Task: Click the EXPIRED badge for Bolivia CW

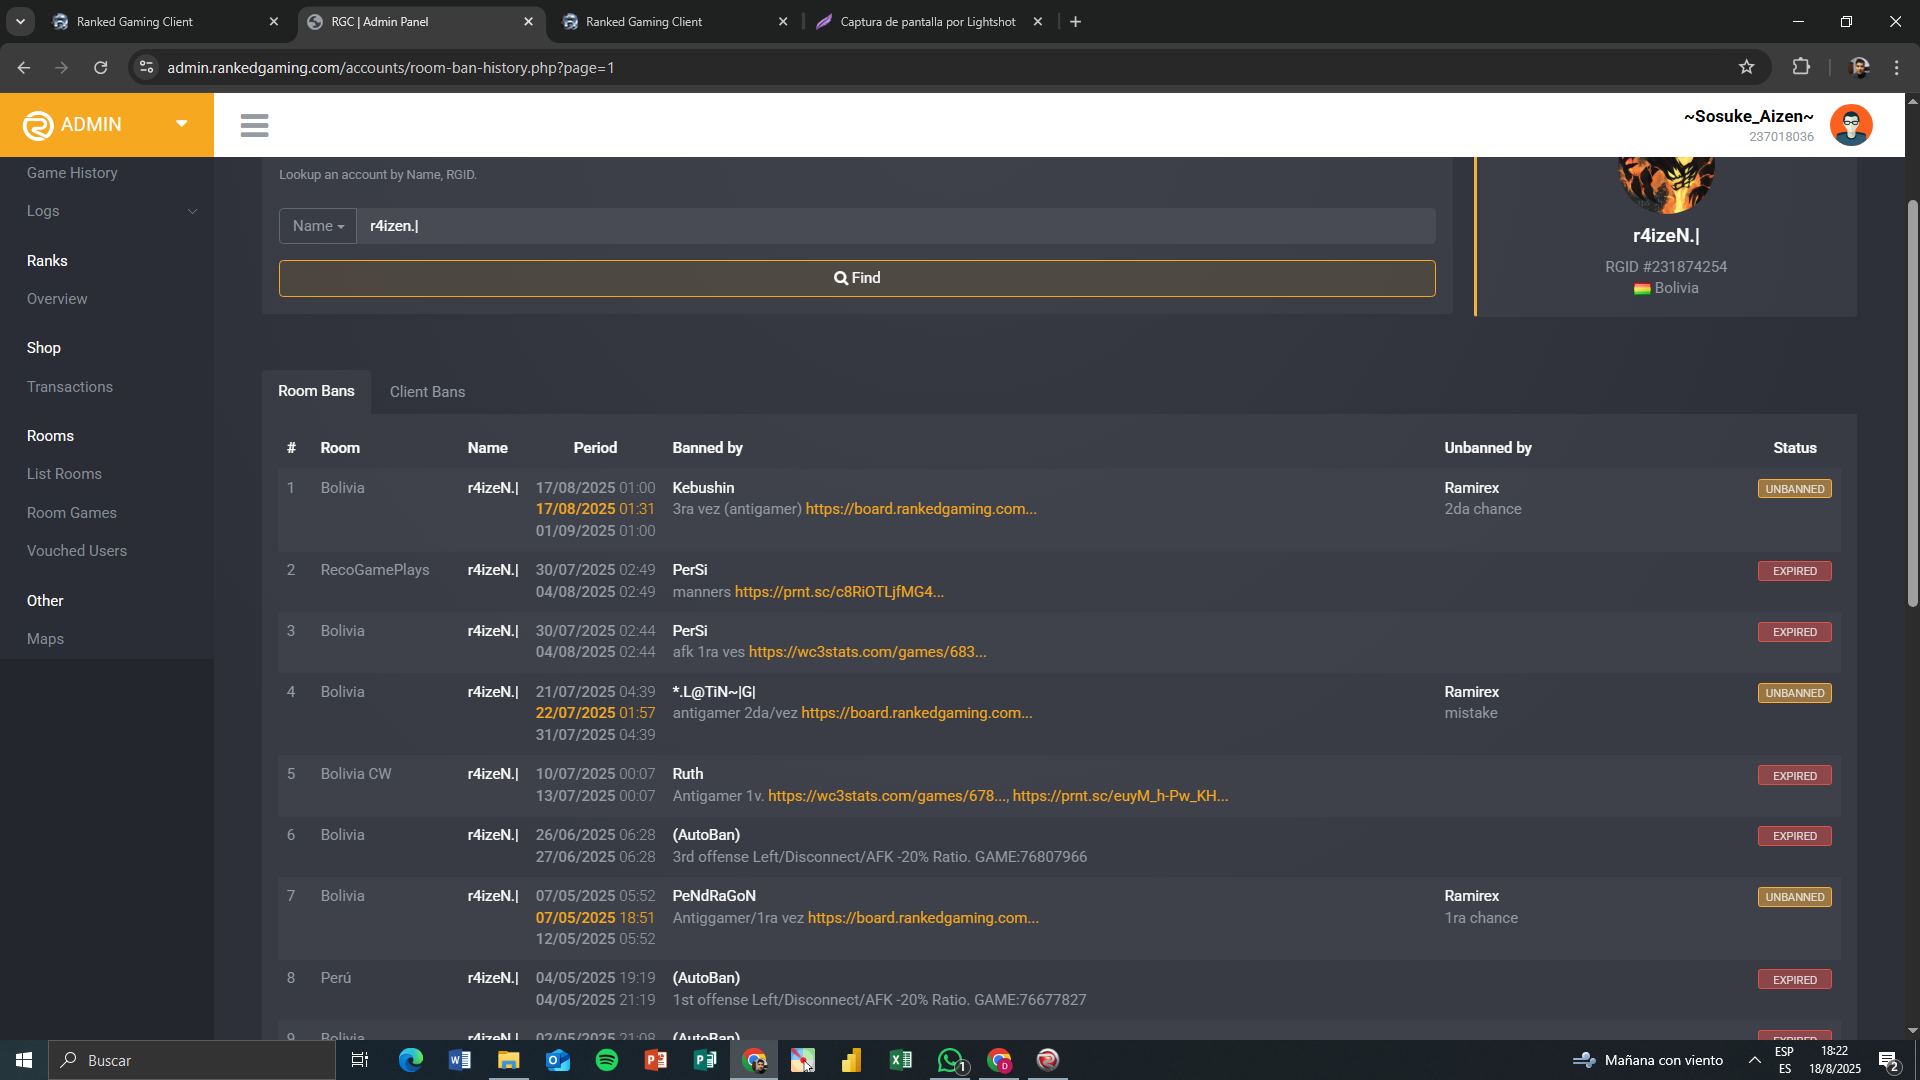Action: 1794,776
